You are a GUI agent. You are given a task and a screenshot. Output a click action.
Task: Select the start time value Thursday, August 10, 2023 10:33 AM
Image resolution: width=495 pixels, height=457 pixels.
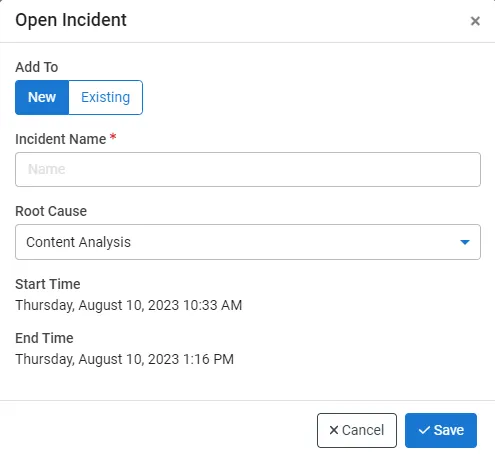[129, 305]
